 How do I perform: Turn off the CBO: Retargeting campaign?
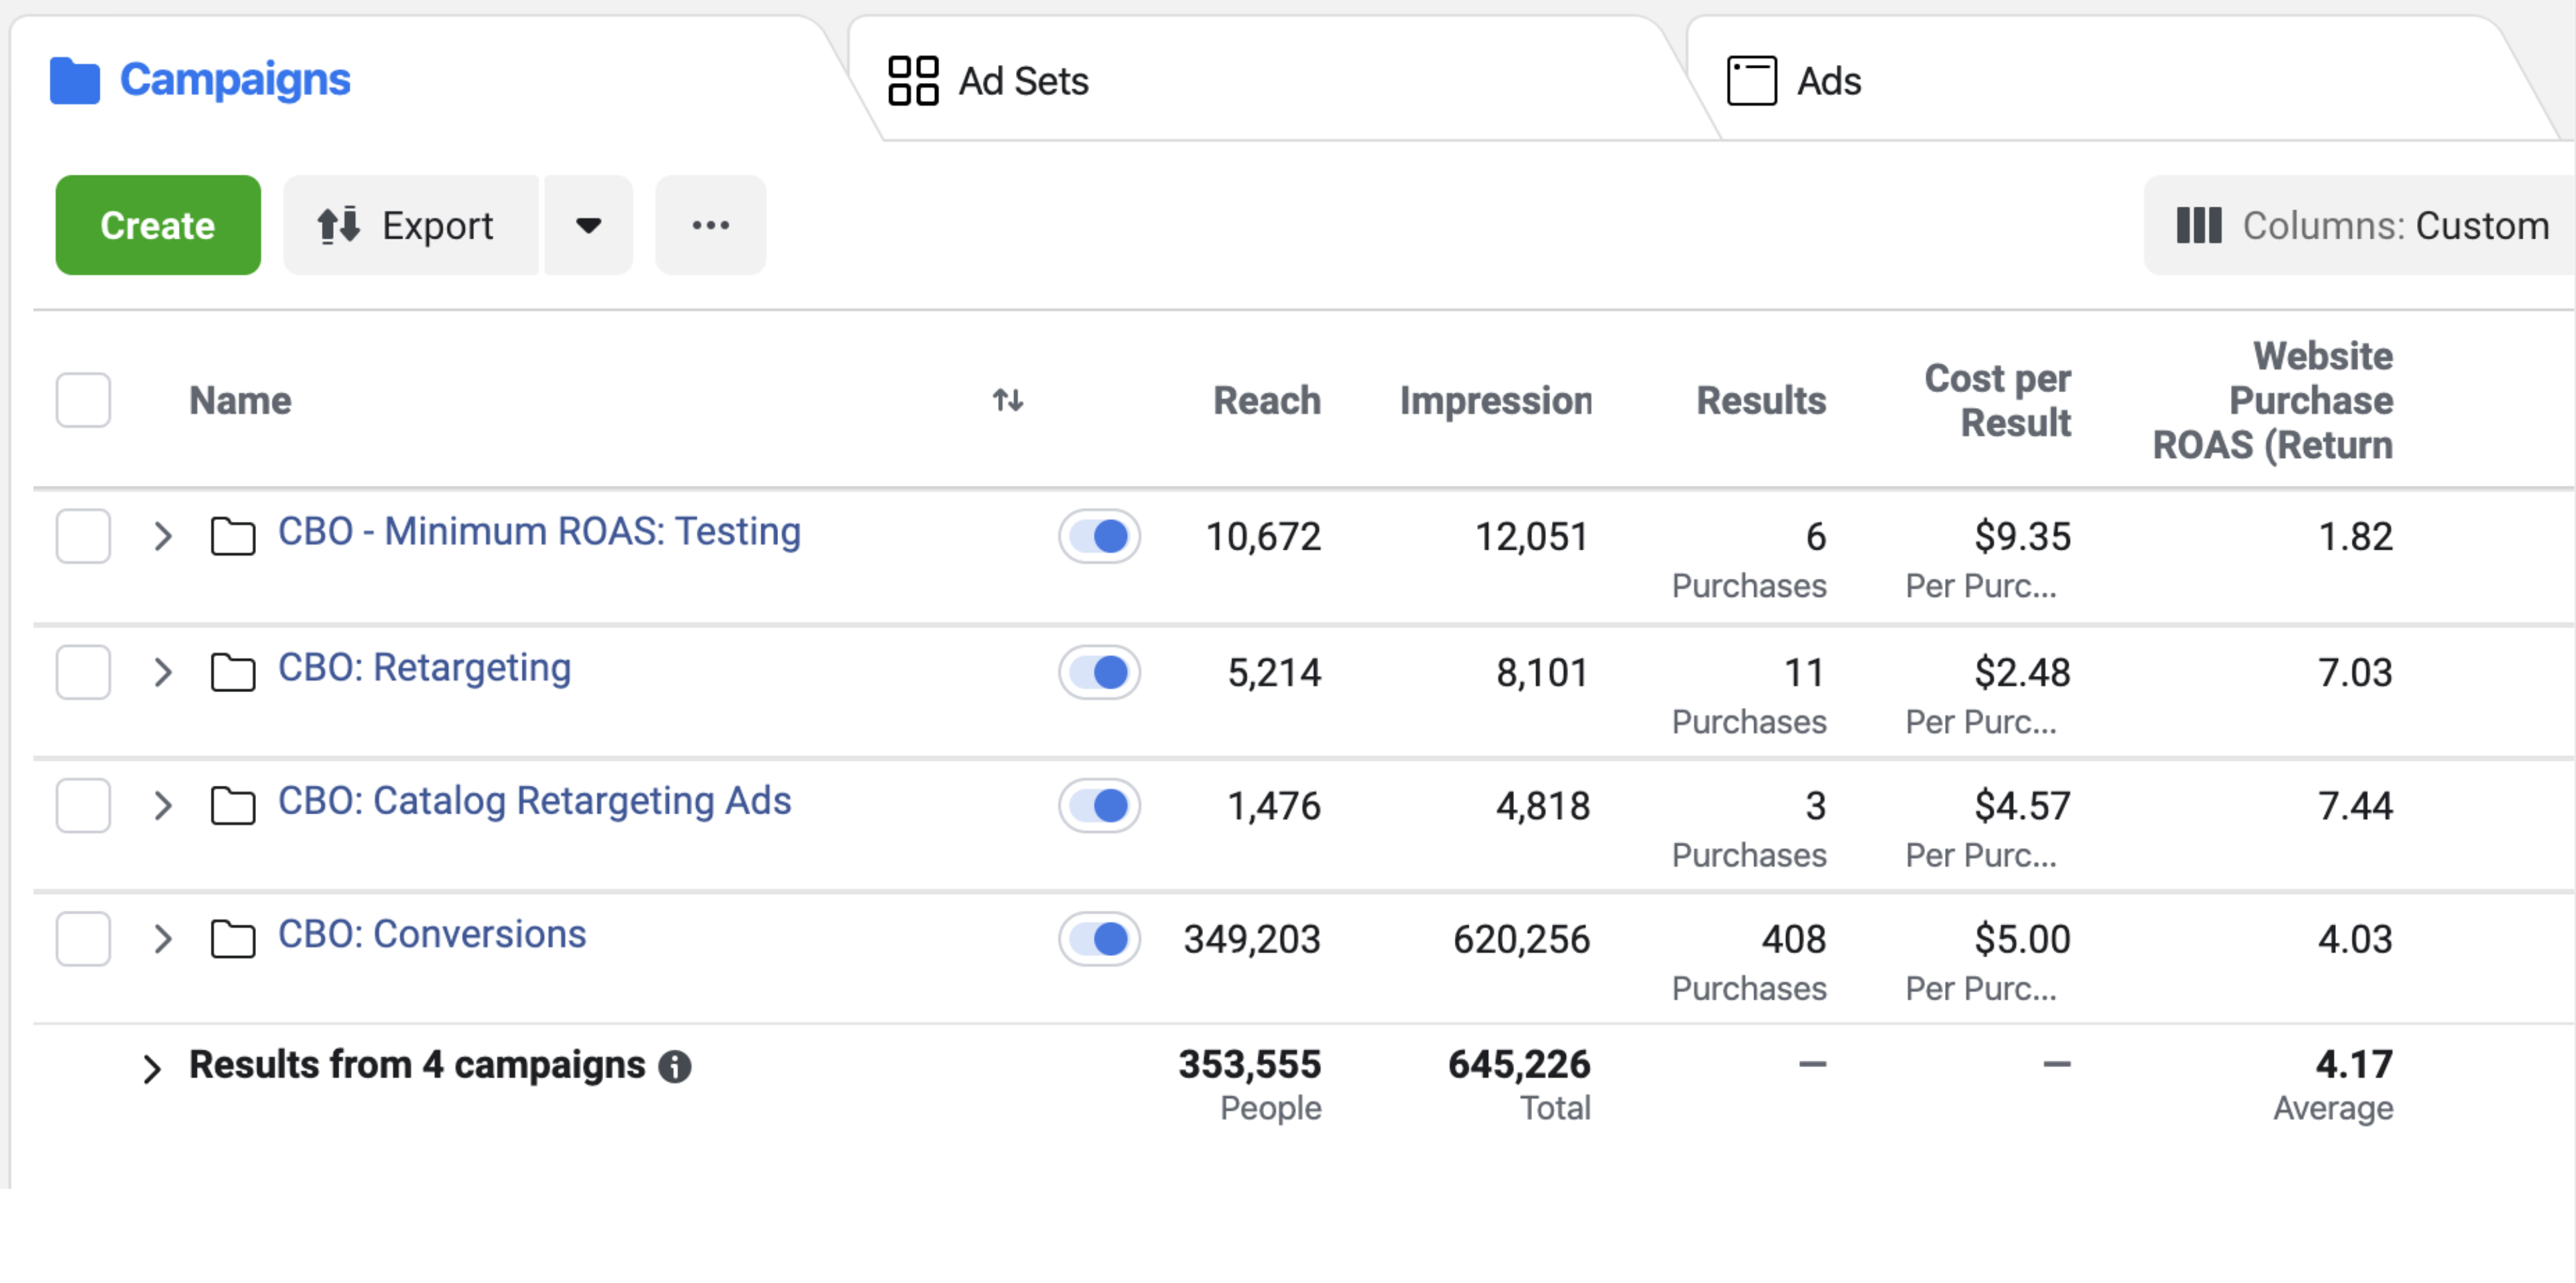tap(1099, 672)
